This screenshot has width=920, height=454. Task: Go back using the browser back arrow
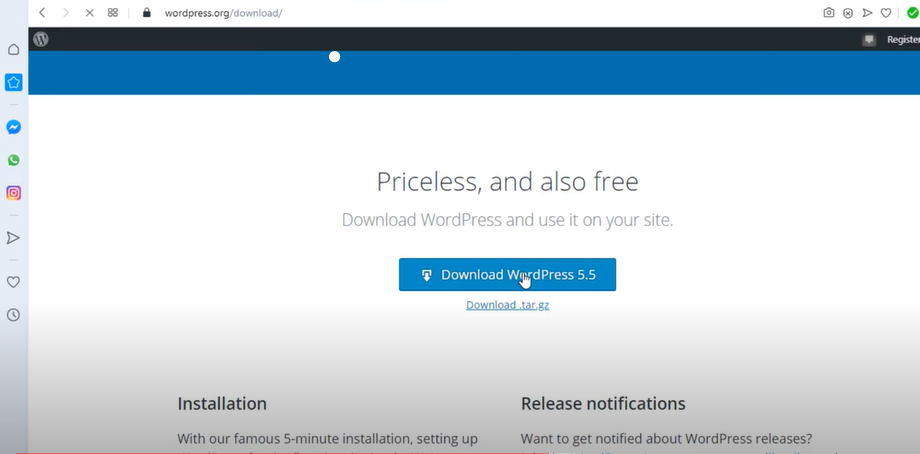pyautogui.click(x=42, y=12)
